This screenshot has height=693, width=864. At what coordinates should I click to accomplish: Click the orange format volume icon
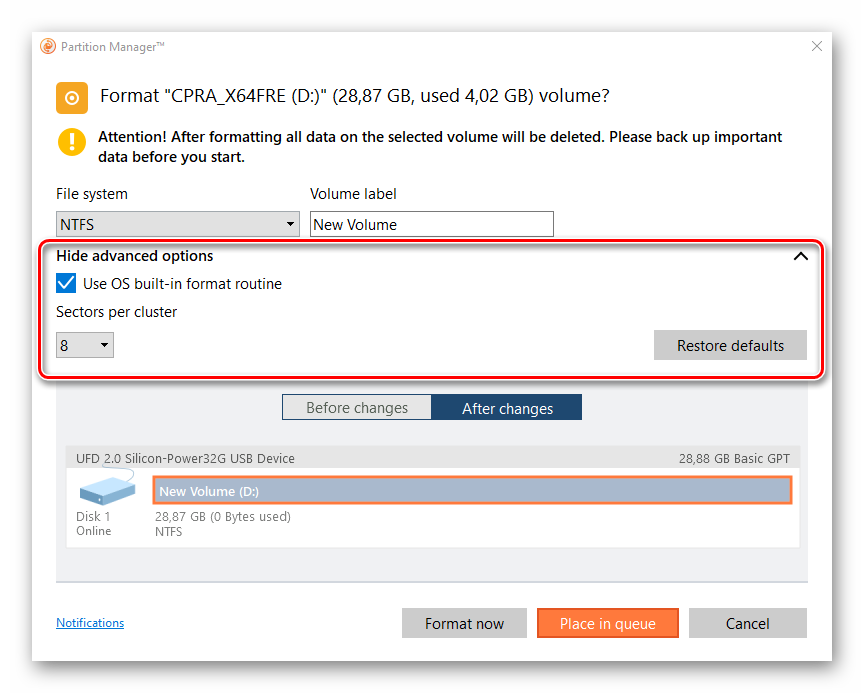click(71, 97)
